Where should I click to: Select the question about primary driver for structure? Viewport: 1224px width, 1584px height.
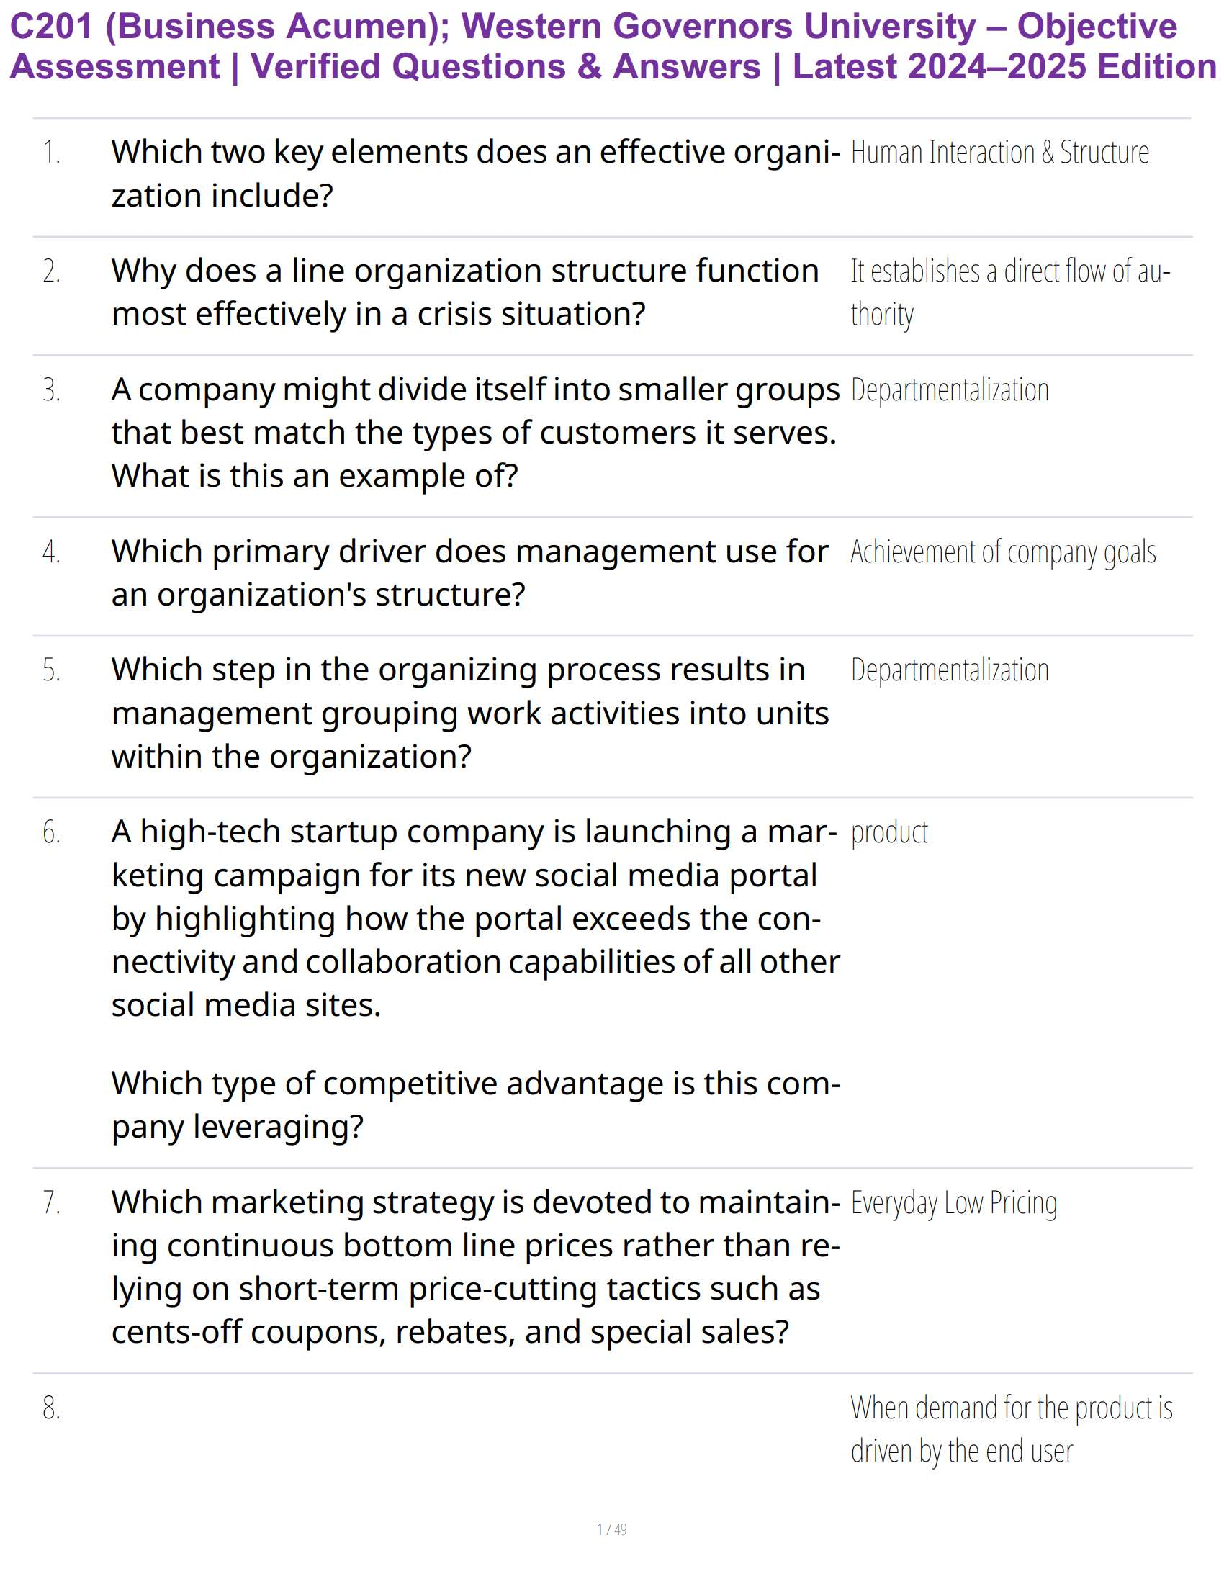470,572
